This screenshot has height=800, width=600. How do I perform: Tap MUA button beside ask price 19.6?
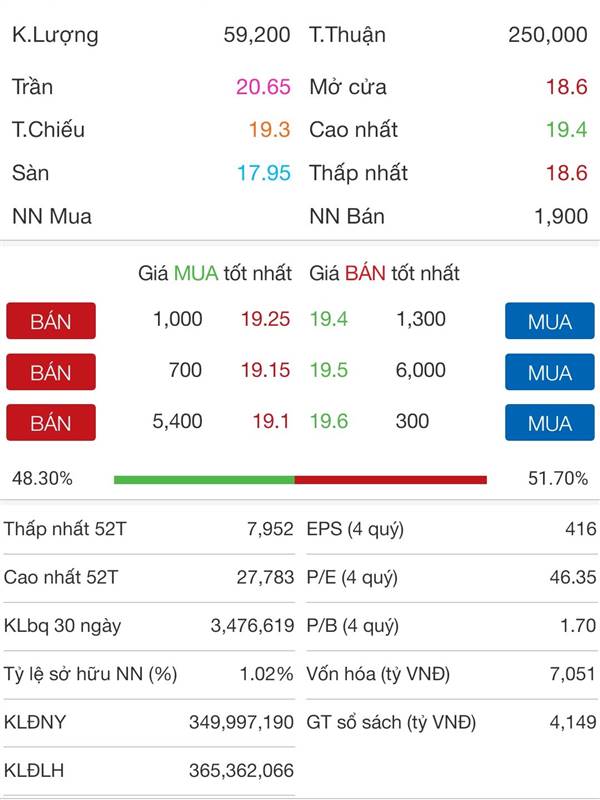click(x=549, y=422)
